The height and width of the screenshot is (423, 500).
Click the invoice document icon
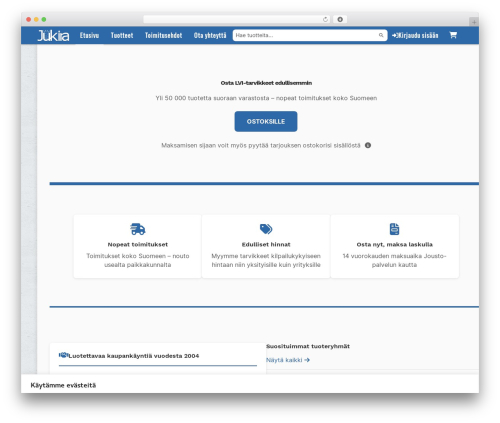click(394, 229)
